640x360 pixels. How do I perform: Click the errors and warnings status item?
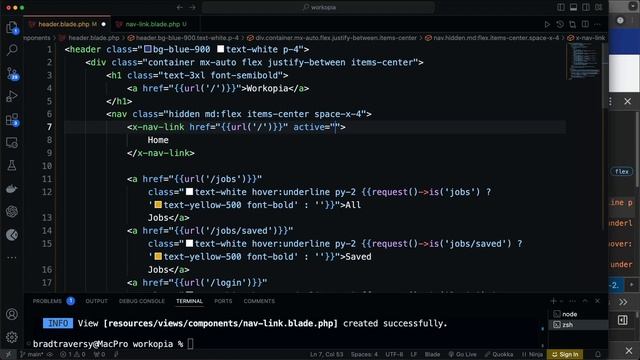tap(73, 354)
